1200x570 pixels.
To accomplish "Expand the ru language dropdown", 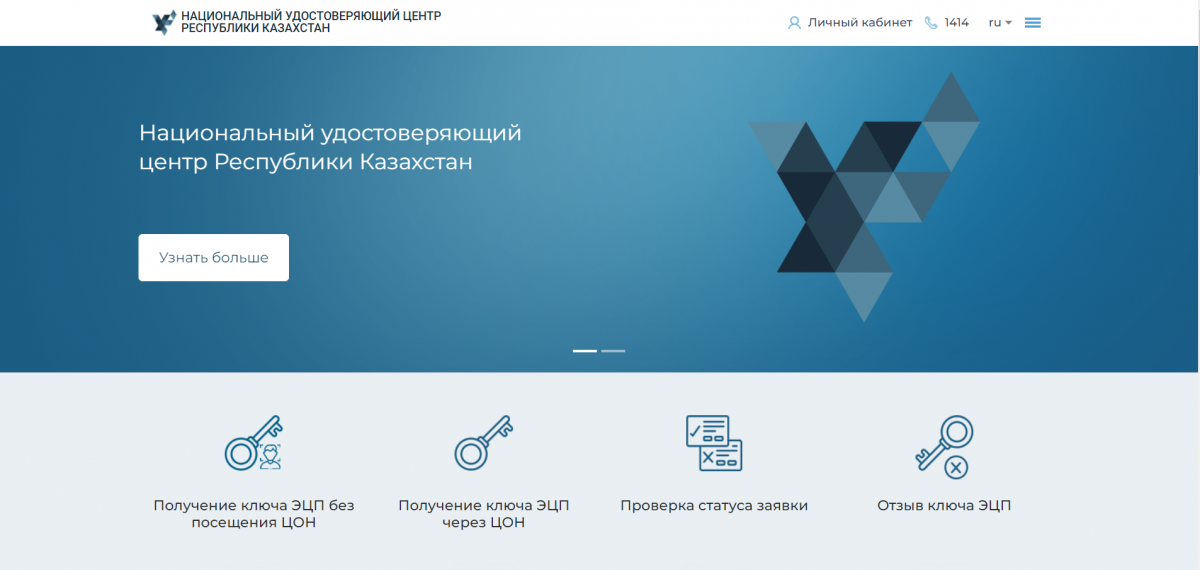I will coord(1000,23).
